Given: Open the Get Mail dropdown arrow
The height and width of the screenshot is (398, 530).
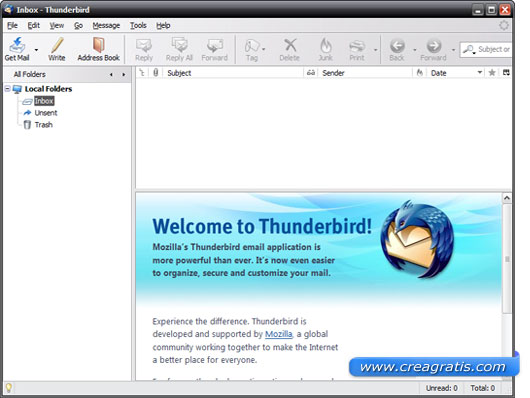Looking at the screenshot, I should tap(36, 50).
